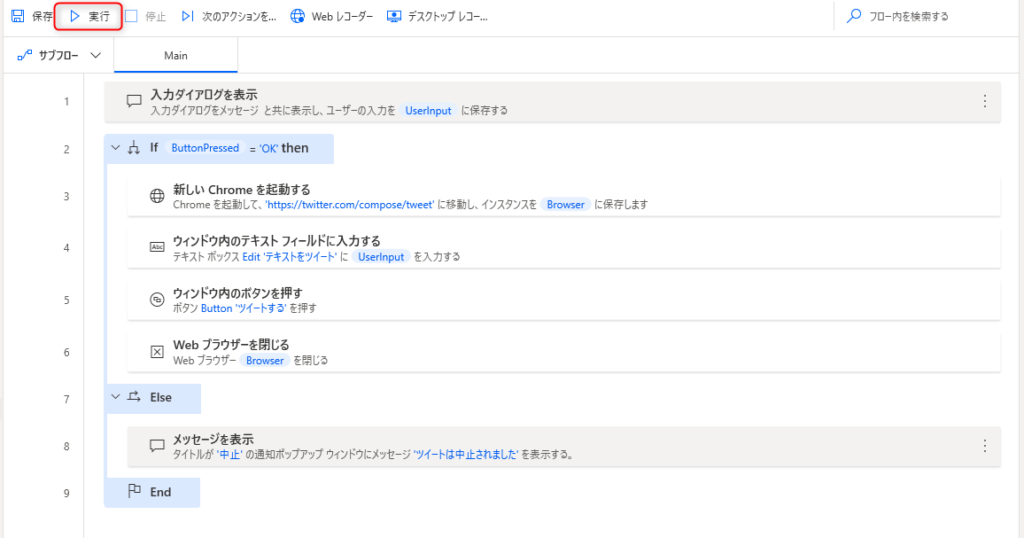Click the 停止 stop button
This screenshot has width=1024, height=538.
146,16
